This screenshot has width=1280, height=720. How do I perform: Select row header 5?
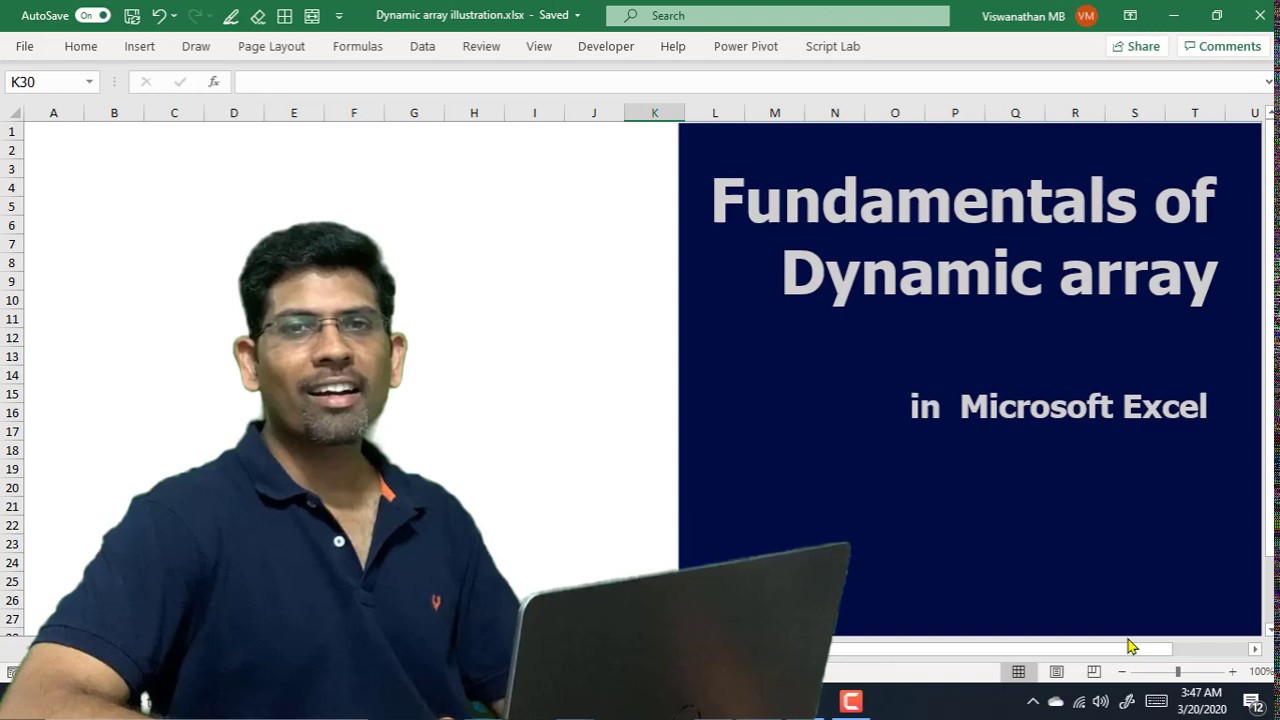click(12, 207)
